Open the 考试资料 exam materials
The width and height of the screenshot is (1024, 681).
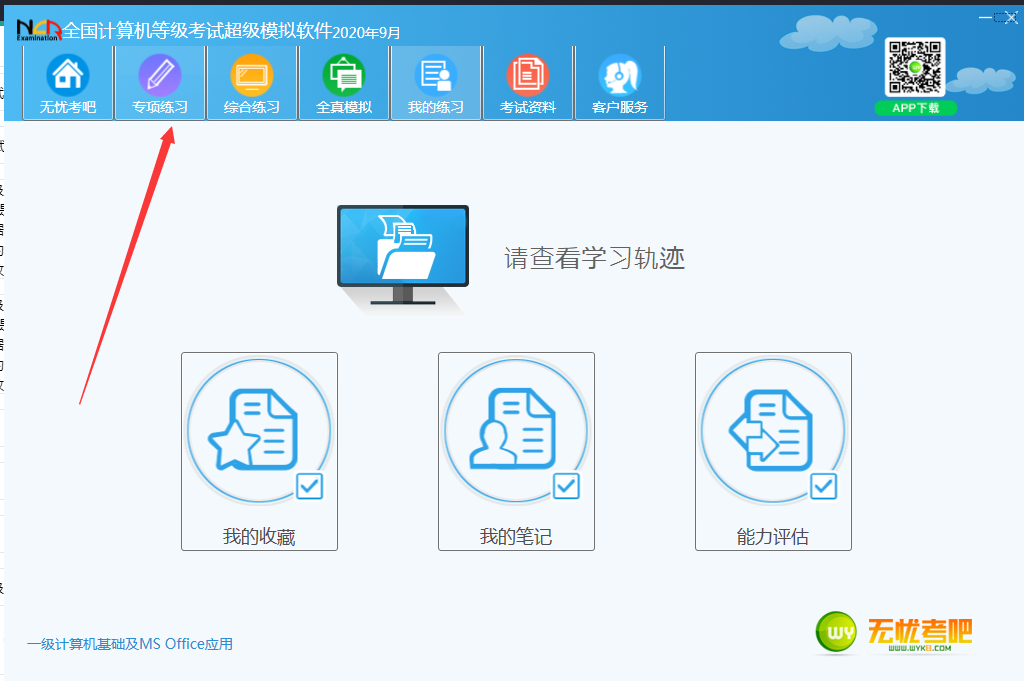527,82
